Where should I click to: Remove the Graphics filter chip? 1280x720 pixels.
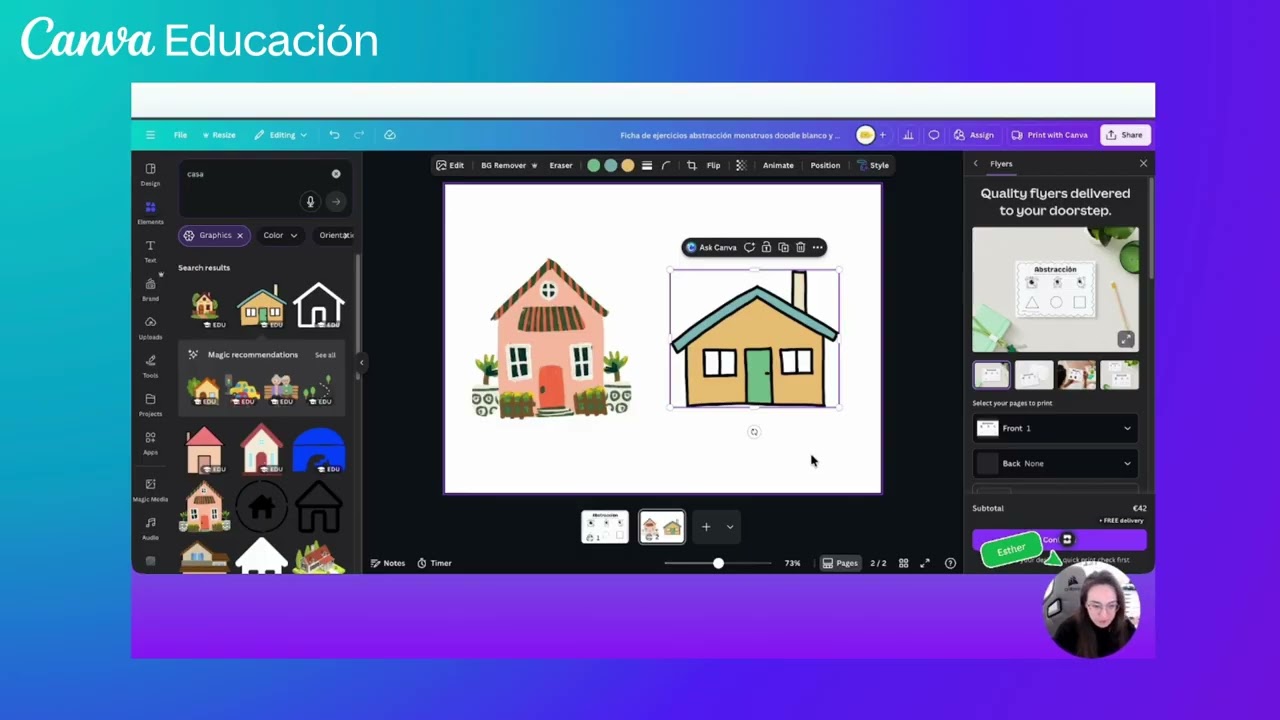tap(240, 235)
